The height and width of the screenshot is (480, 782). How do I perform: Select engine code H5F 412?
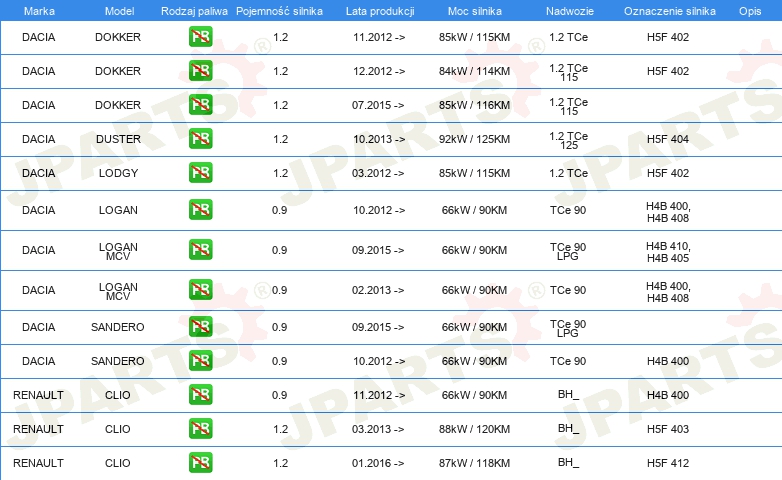(x=668, y=463)
